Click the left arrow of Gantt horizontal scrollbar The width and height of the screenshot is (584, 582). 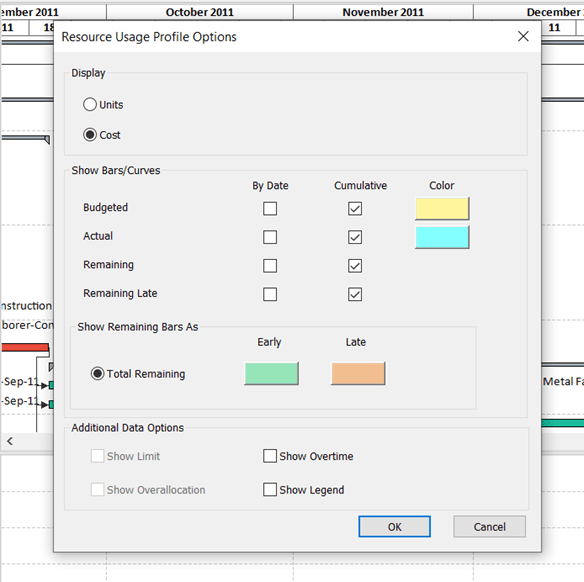pyautogui.click(x=10, y=441)
